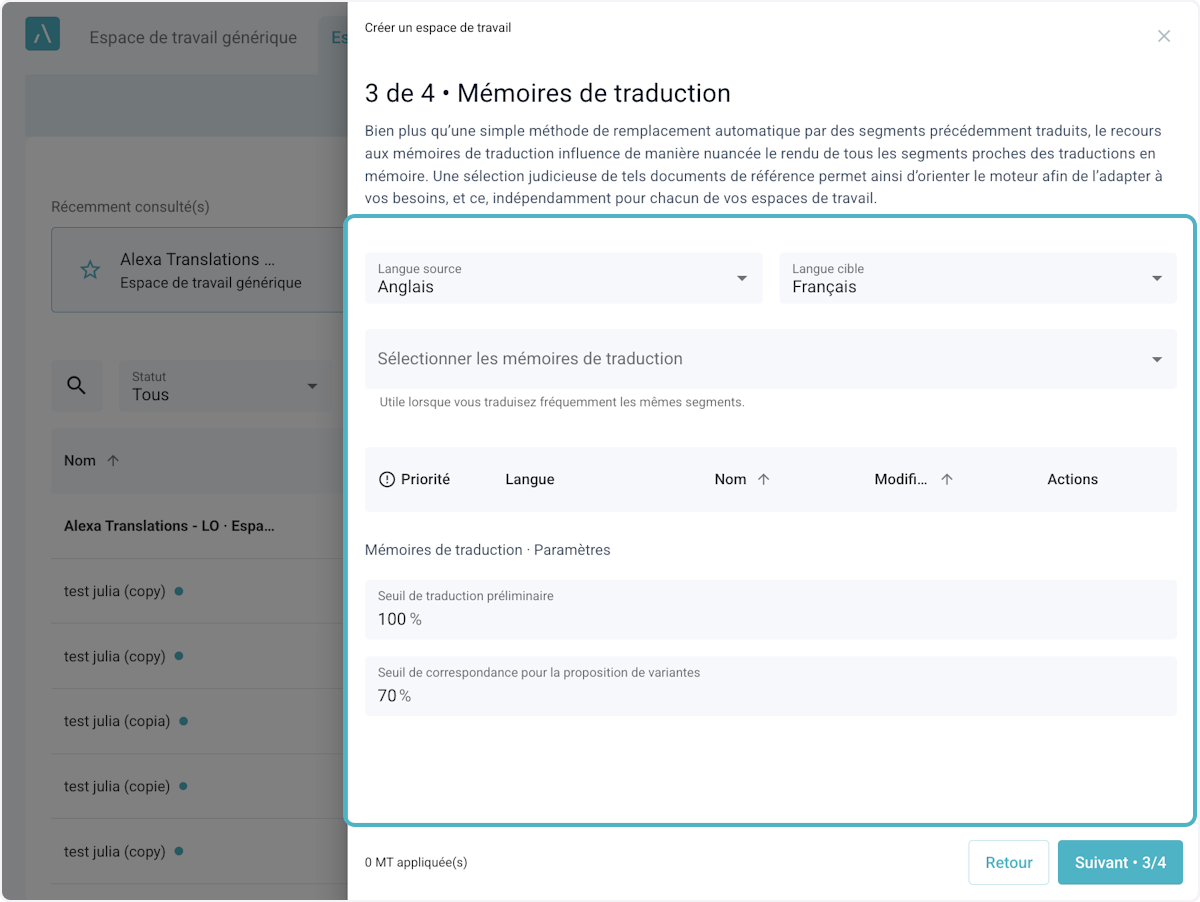Click the variantes correspondance threshold field
Screen dimensions: 1200x902
click(770, 686)
